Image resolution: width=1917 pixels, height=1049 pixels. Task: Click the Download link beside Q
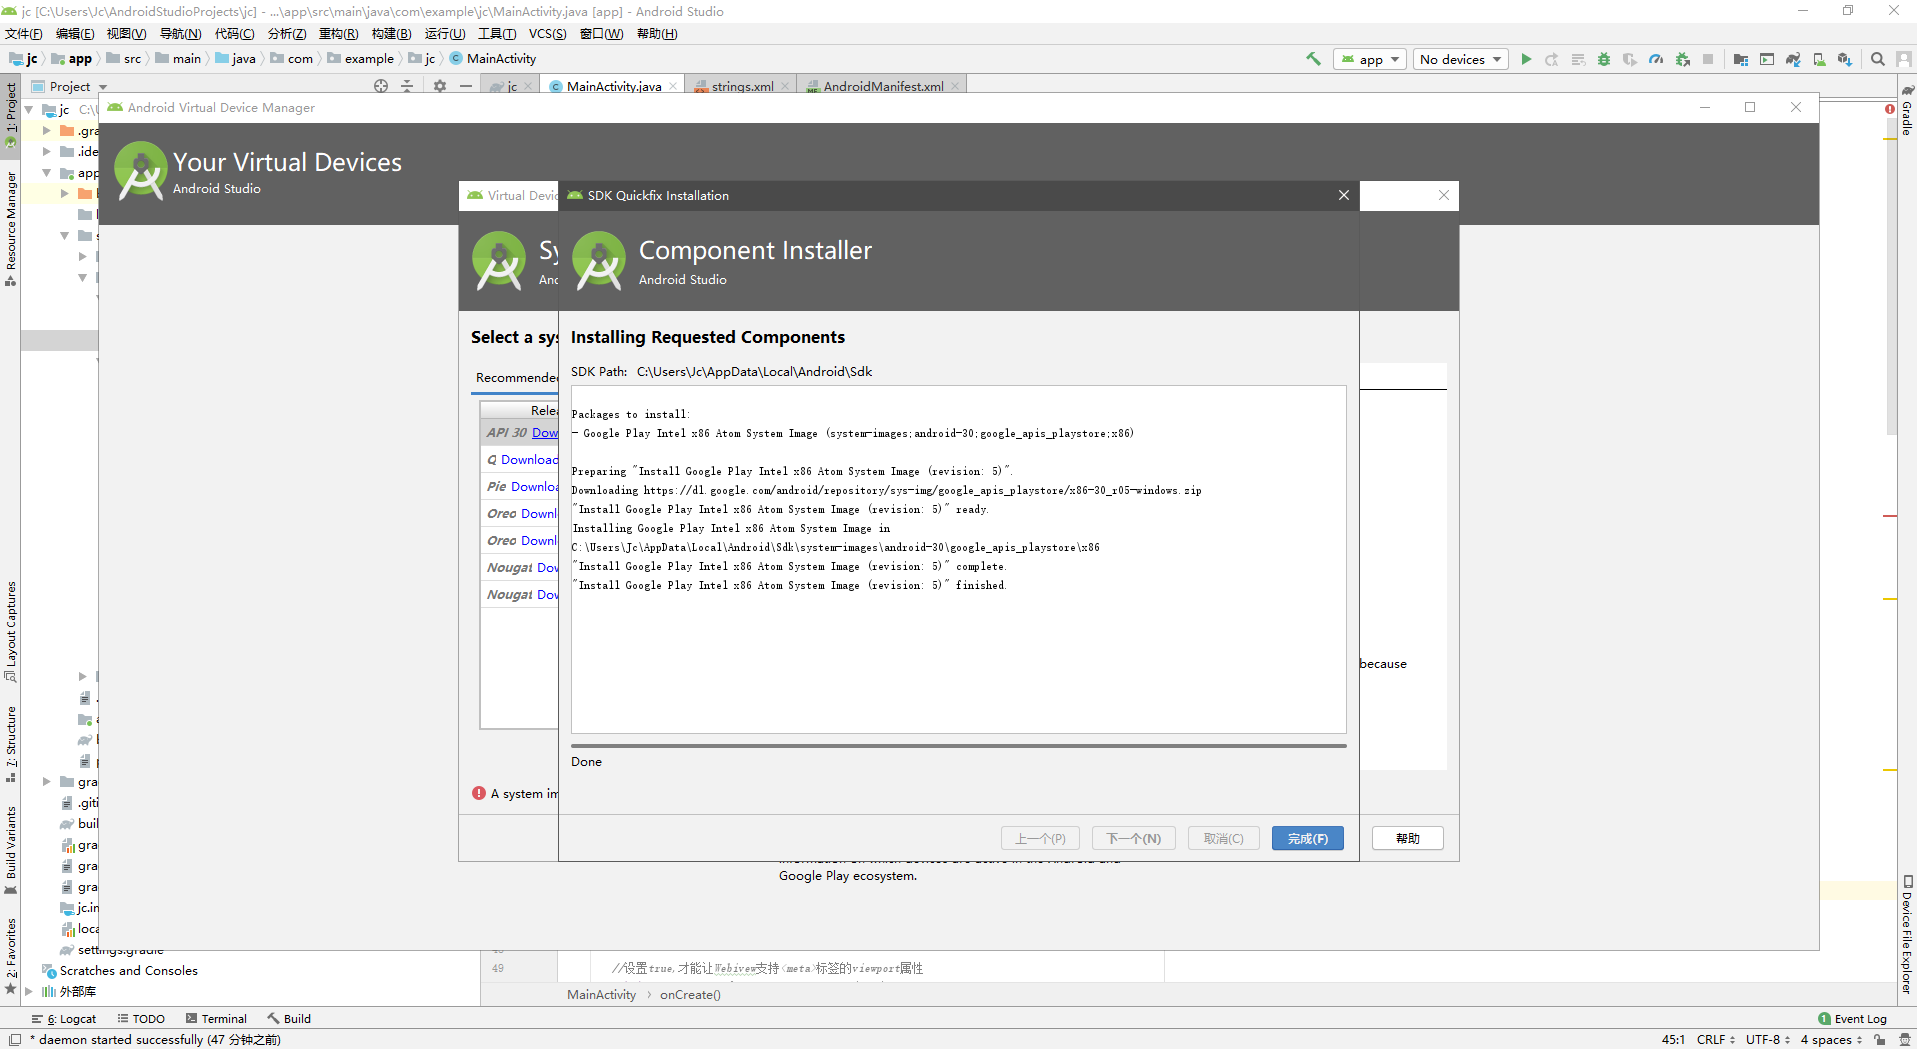point(529,459)
